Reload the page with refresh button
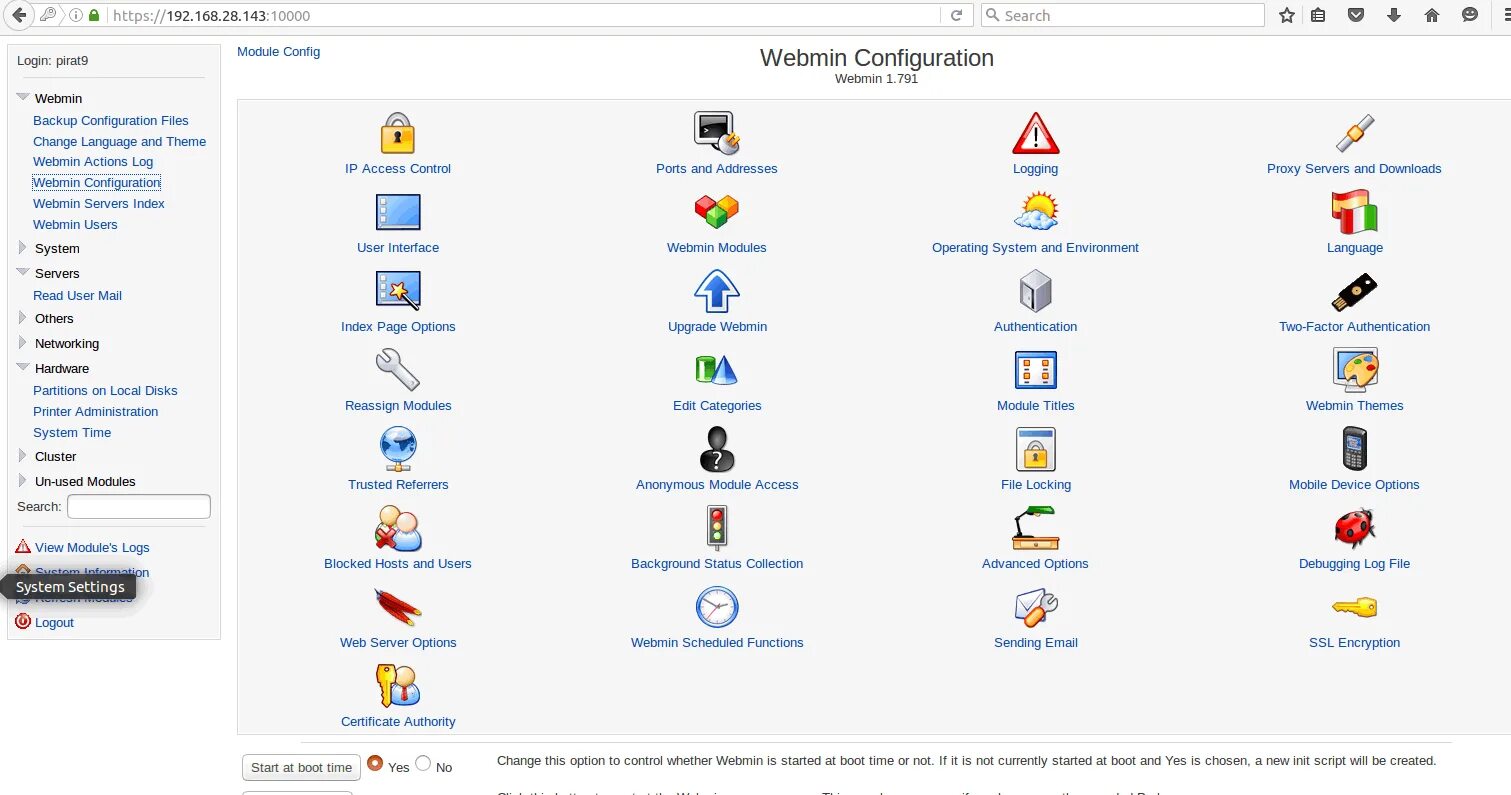The width and height of the screenshot is (1511, 795). (x=956, y=15)
